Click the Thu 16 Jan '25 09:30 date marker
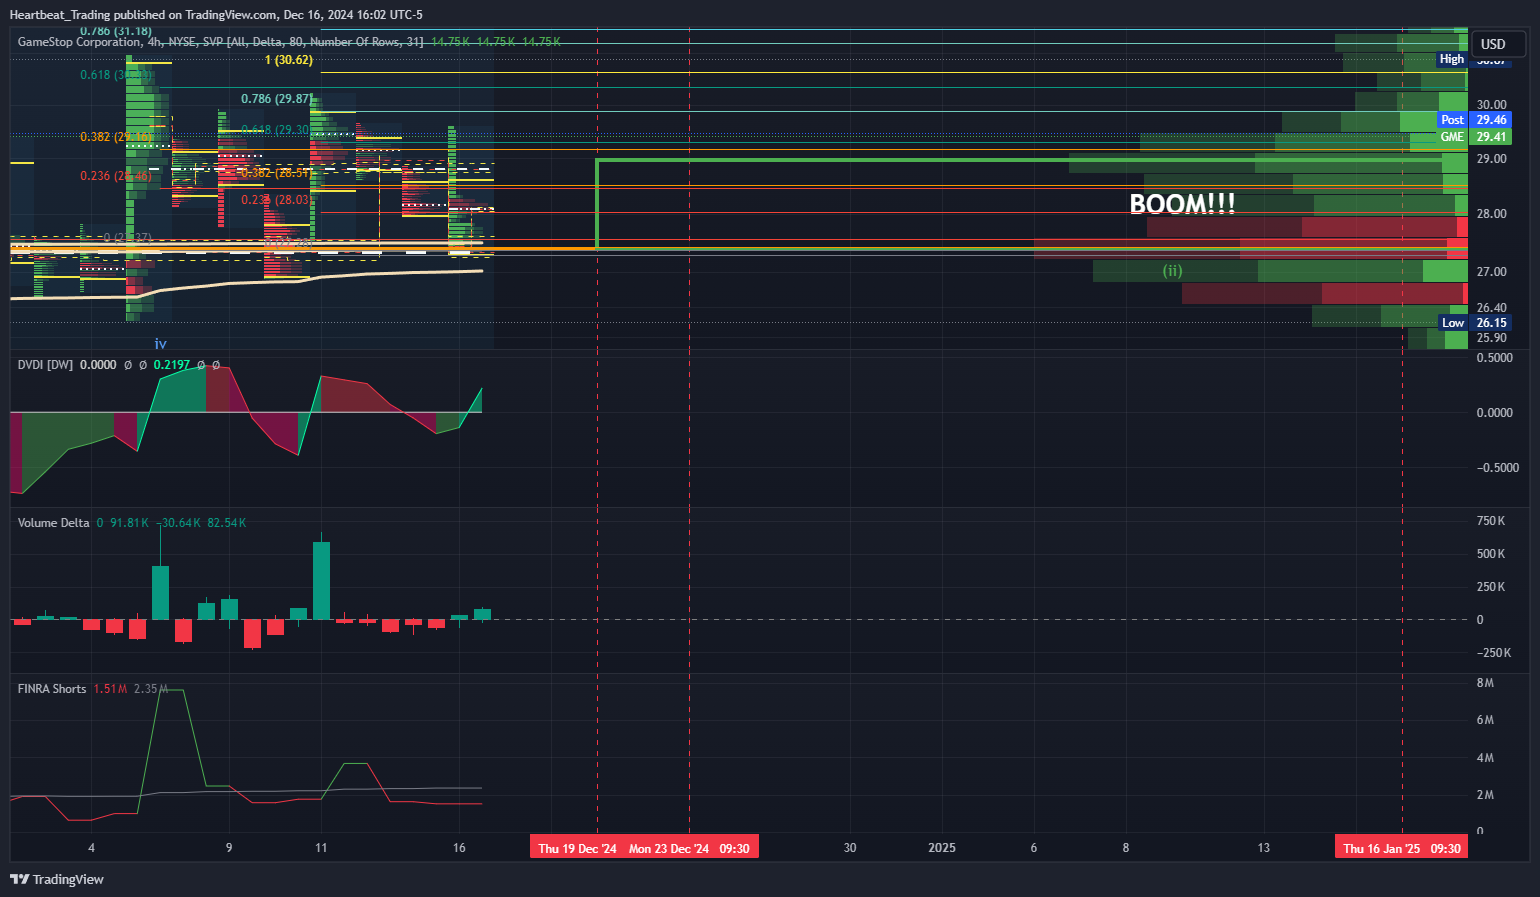Image resolution: width=1540 pixels, height=897 pixels. point(1401,848)
